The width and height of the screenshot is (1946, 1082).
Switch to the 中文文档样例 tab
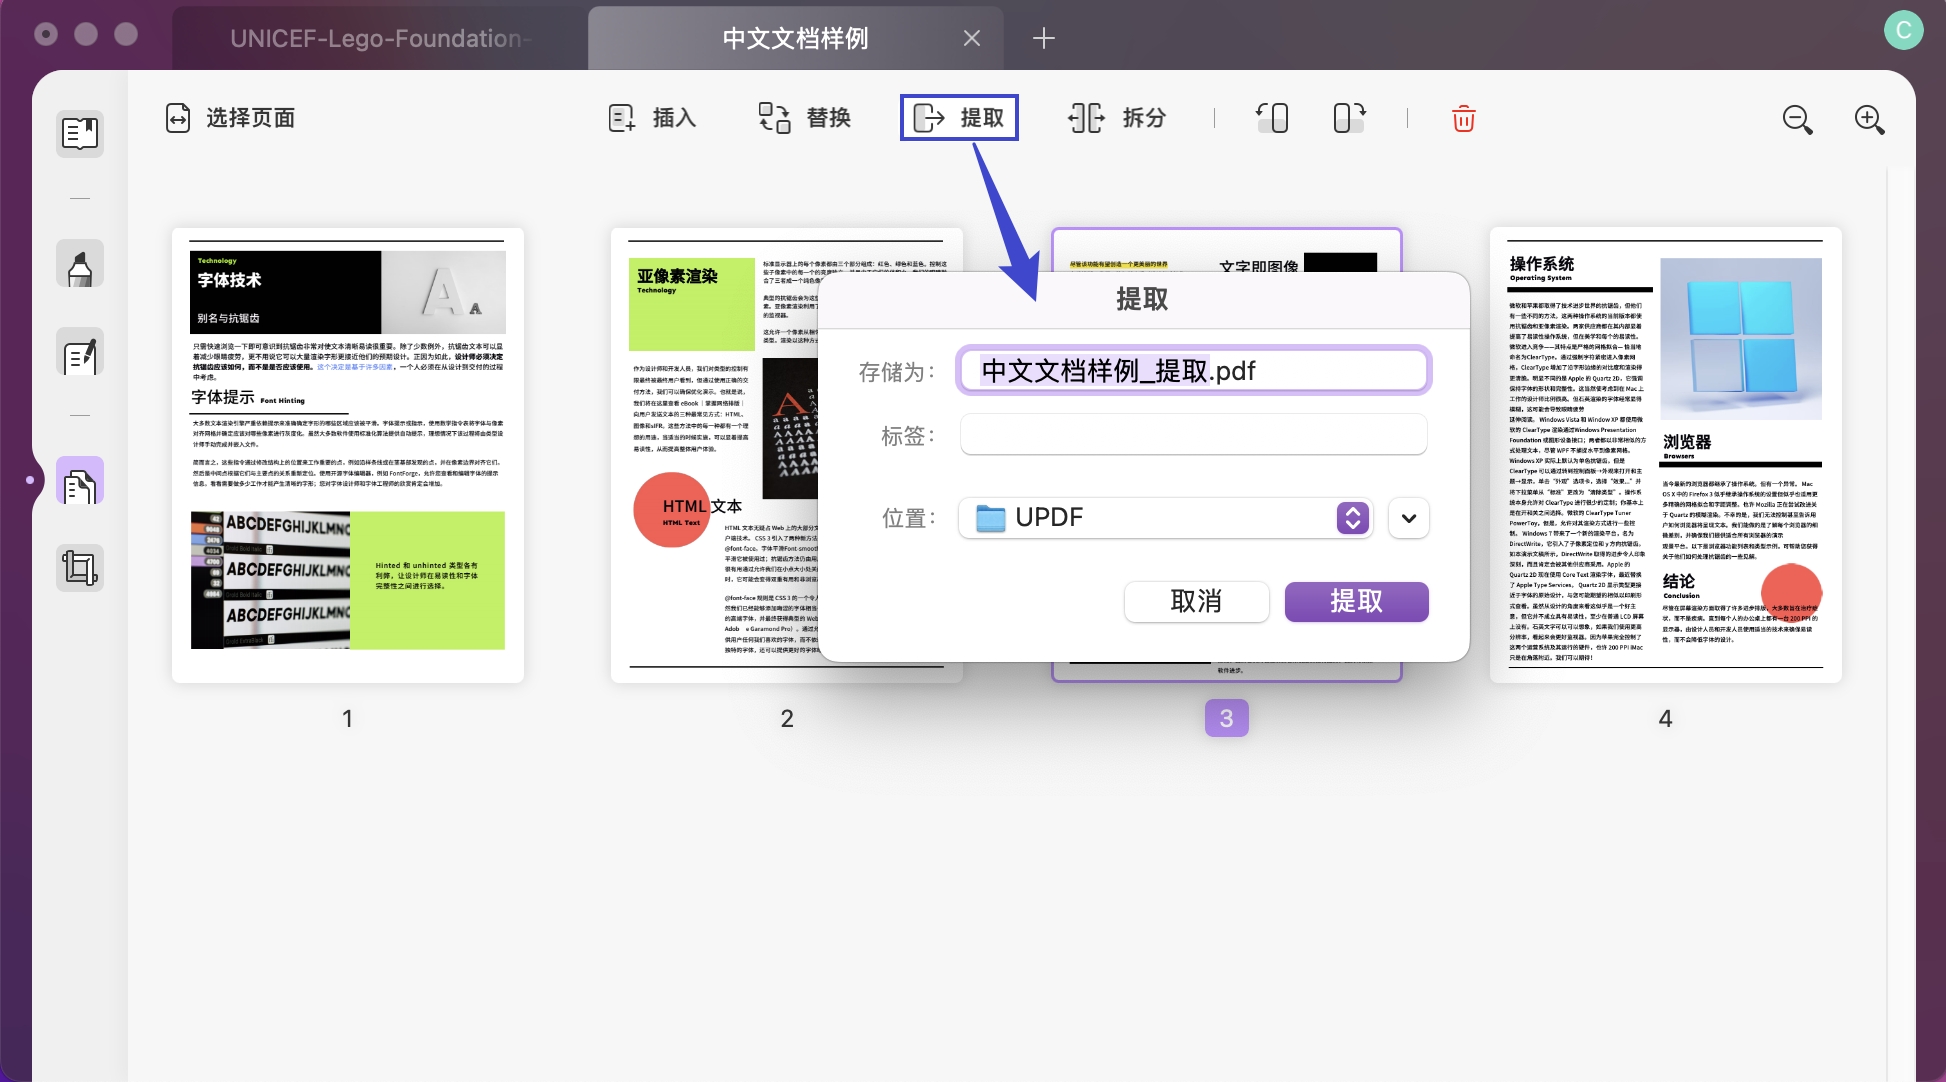[796, 38]
